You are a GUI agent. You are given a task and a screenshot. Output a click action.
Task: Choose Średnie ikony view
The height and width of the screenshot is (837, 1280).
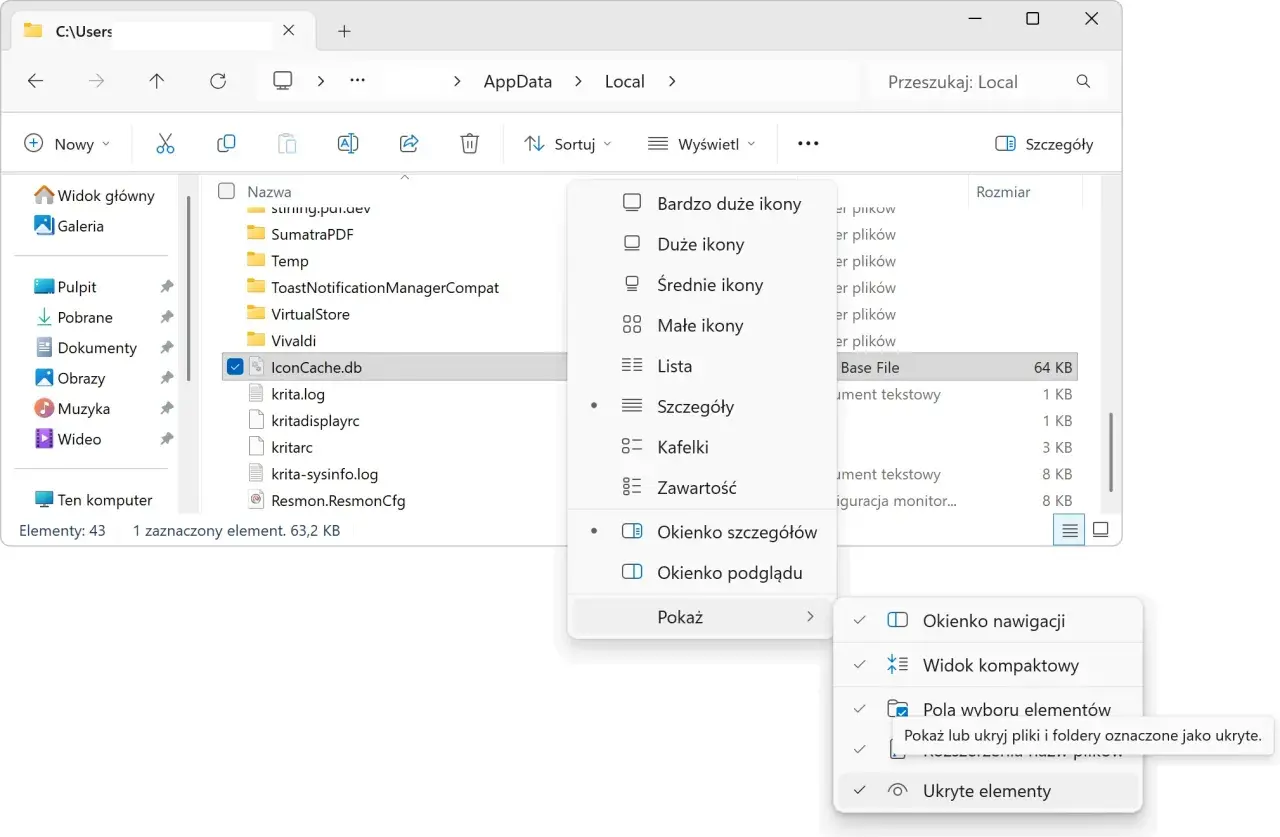point(702,285)
